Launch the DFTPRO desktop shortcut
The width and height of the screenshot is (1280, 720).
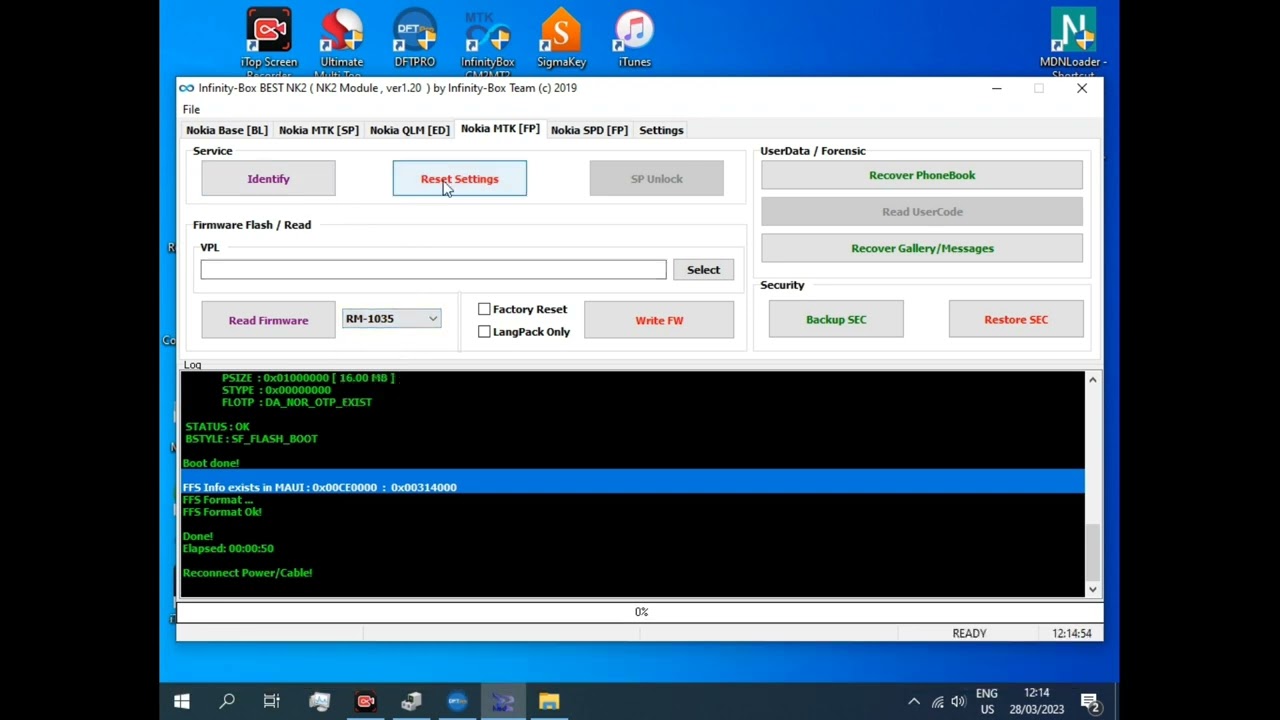(415, 40)
